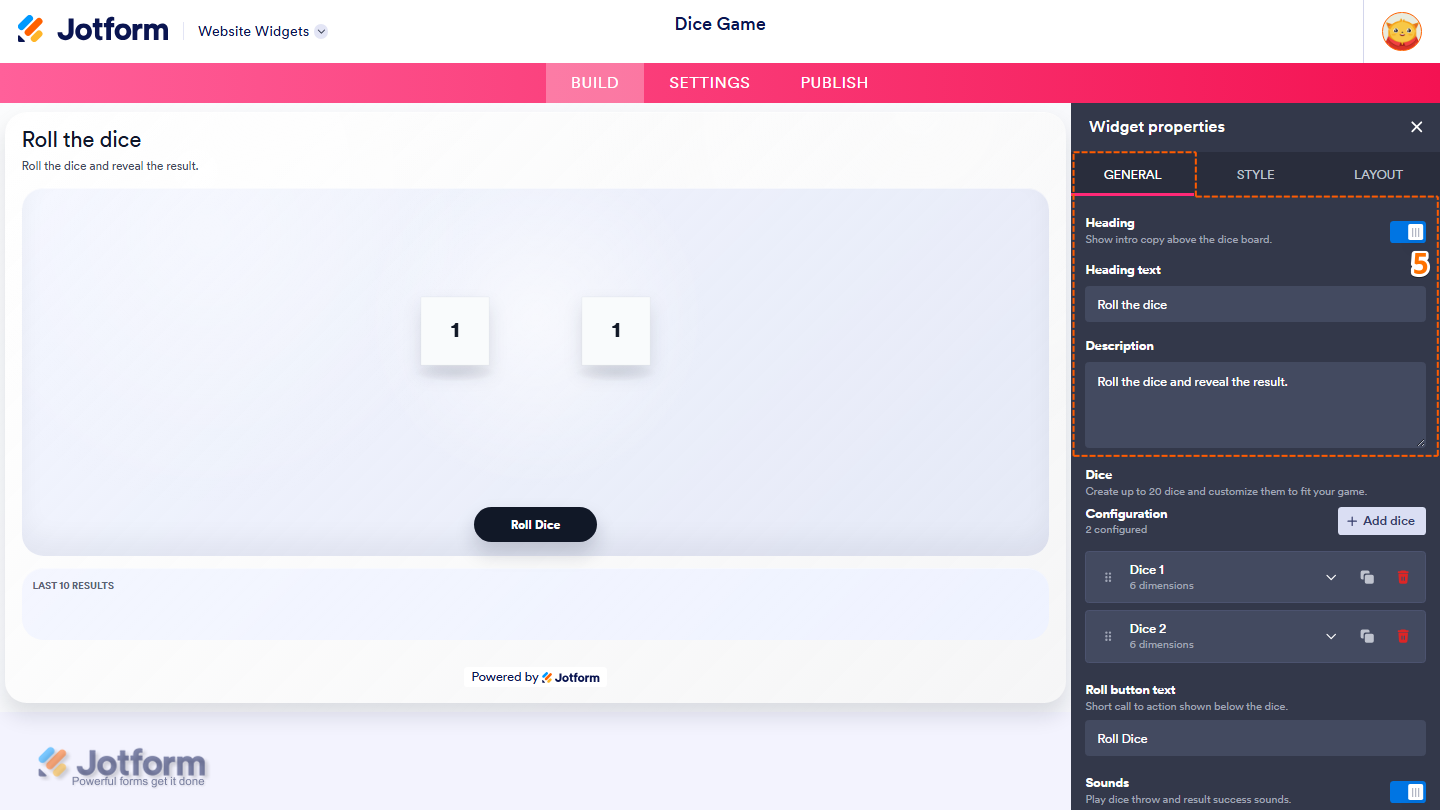This screenshot has width=1440, height=810.
Task: Click the Add dice button
Action: tap(1382, 521)
